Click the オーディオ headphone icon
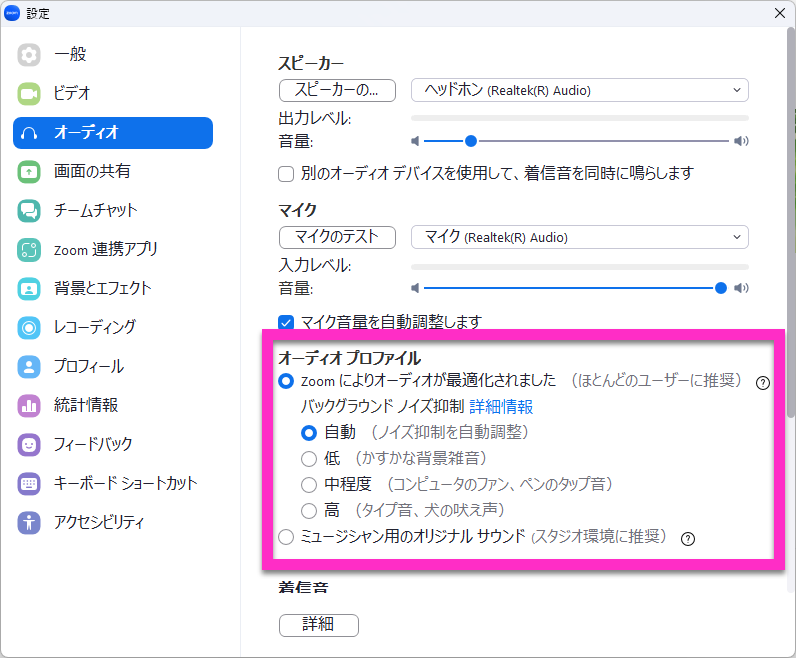The height and width of the screenshot is (658, 796). 29,133
